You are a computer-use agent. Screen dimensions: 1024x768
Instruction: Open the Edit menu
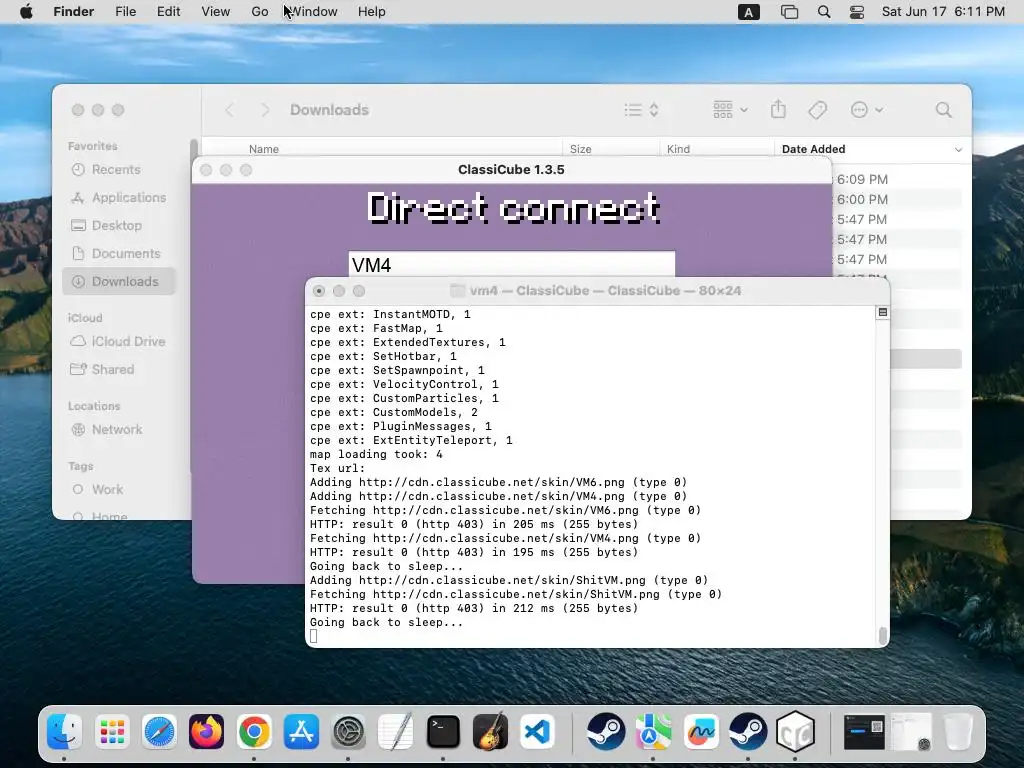pyautogui.click(x=168, y=12)
